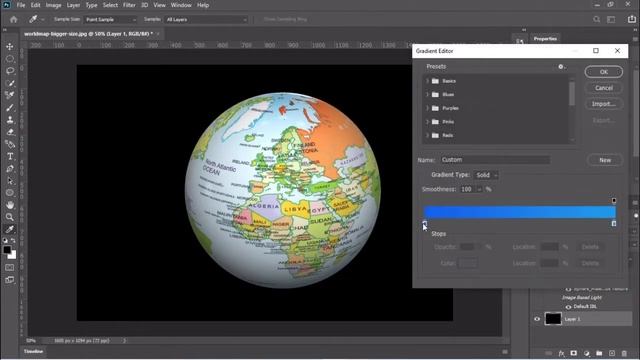Open the Sample Size dropdown
640x360 pixels.
(x=110, y=19)
